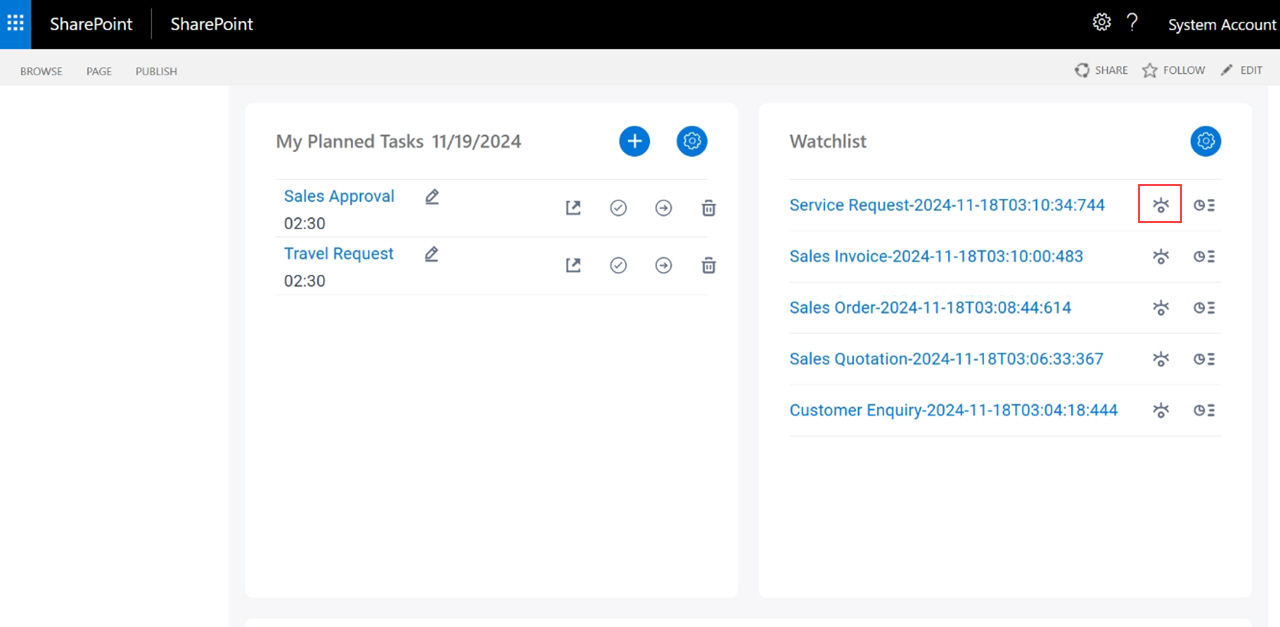The width and height of the screenshot is (1280, 627).
Task: Open the app launcher waffle icon
Action: (x=16, y=23)
